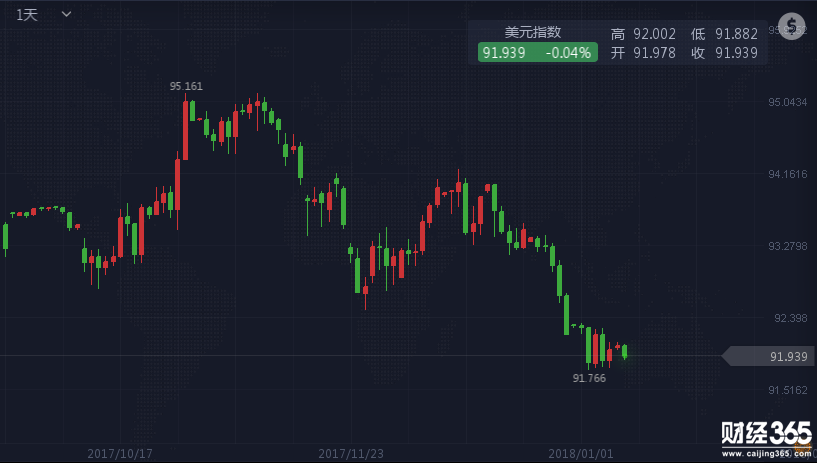Click the 2017/10/17 date label
This screenshot has height=463, width=817.
pos(120,454)
